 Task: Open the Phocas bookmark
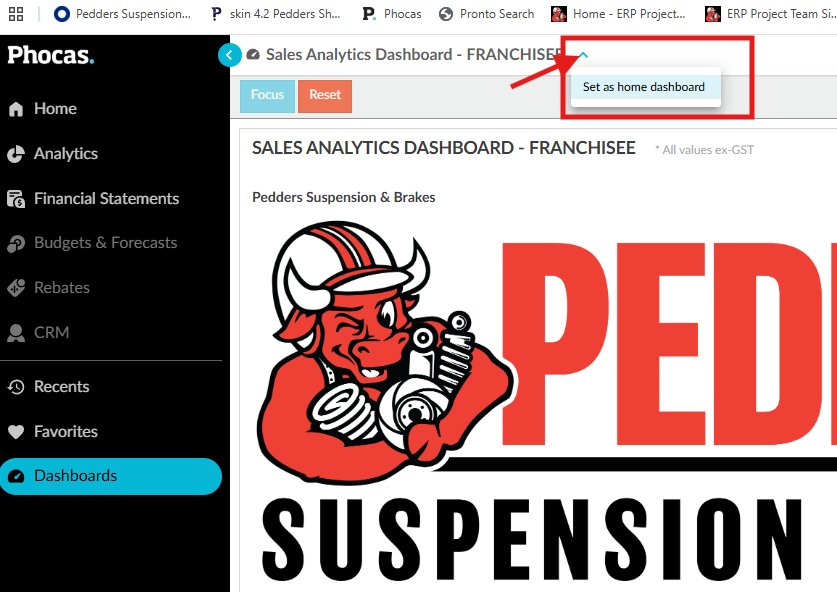click(x=392, y=14)
